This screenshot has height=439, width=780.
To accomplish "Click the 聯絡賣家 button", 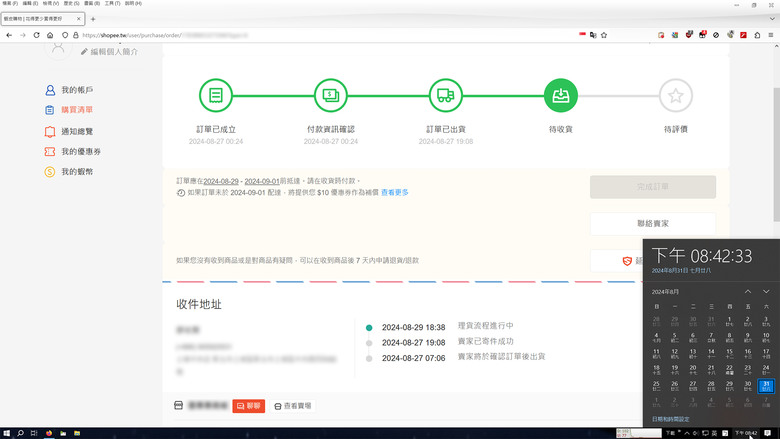I will 653,224.
